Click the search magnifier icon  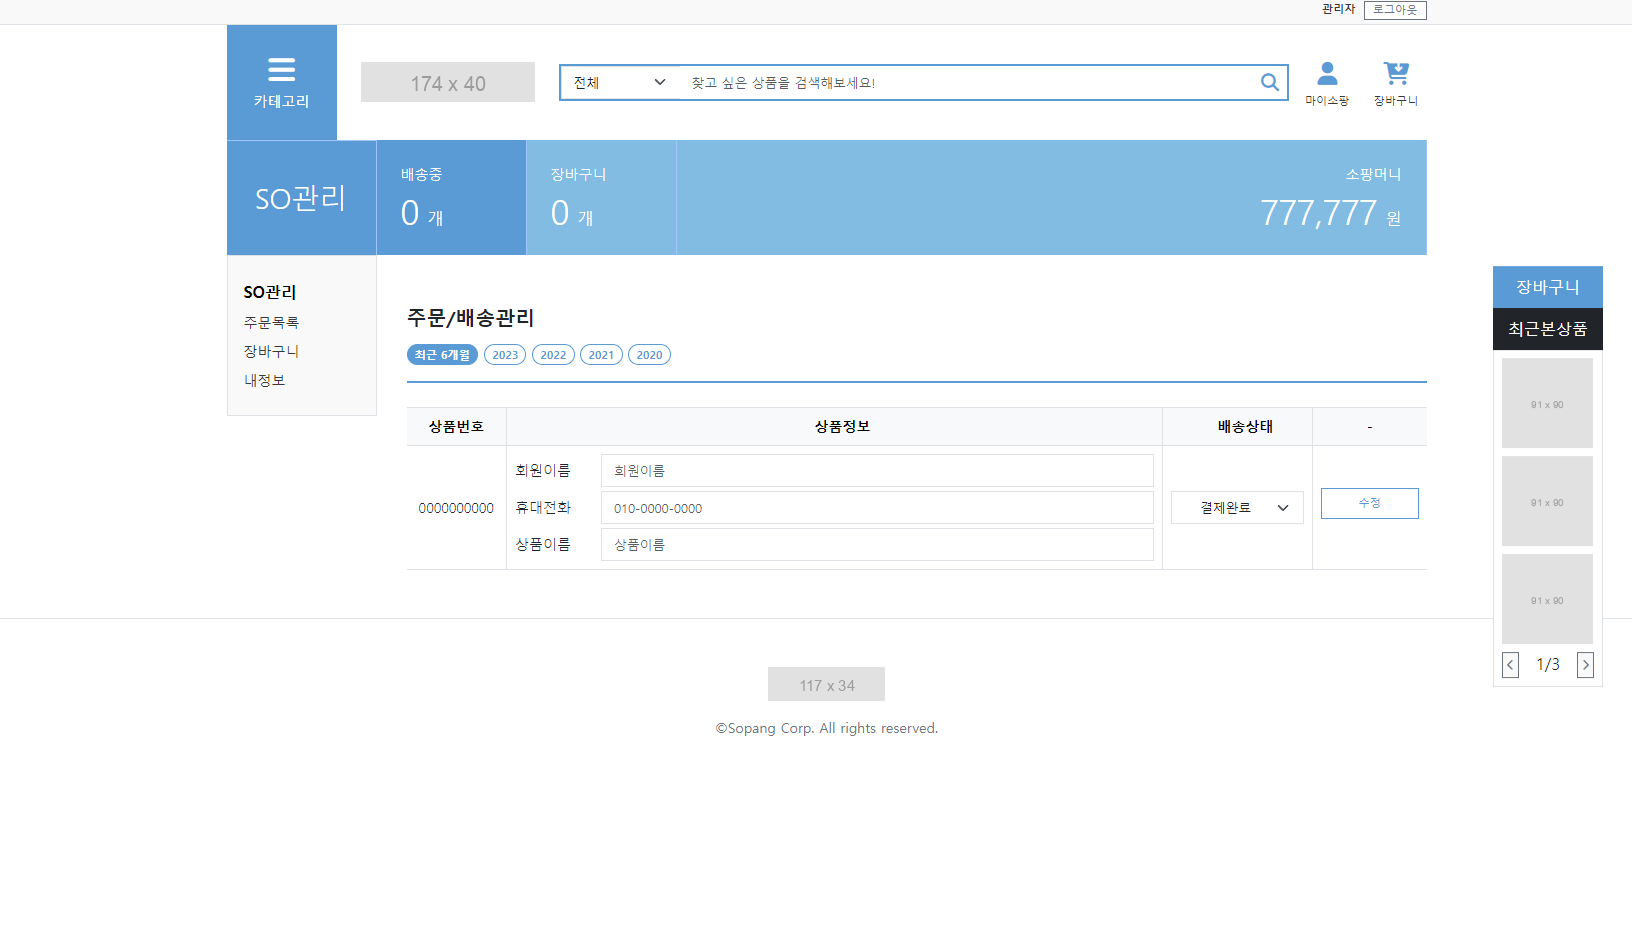[1269, 82]
